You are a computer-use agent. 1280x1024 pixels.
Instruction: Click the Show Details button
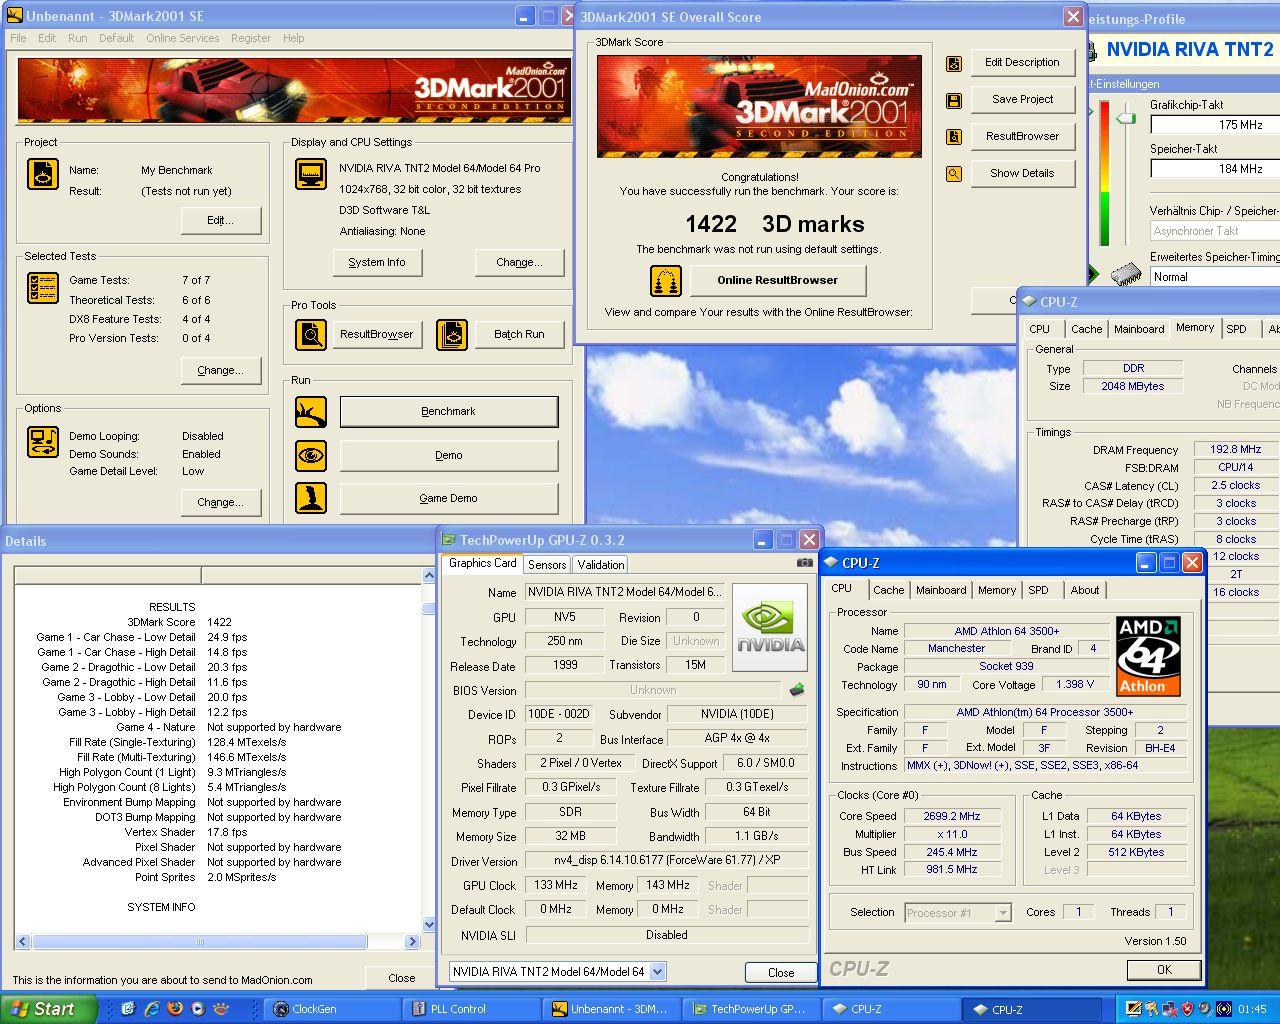coord(1022,173)
